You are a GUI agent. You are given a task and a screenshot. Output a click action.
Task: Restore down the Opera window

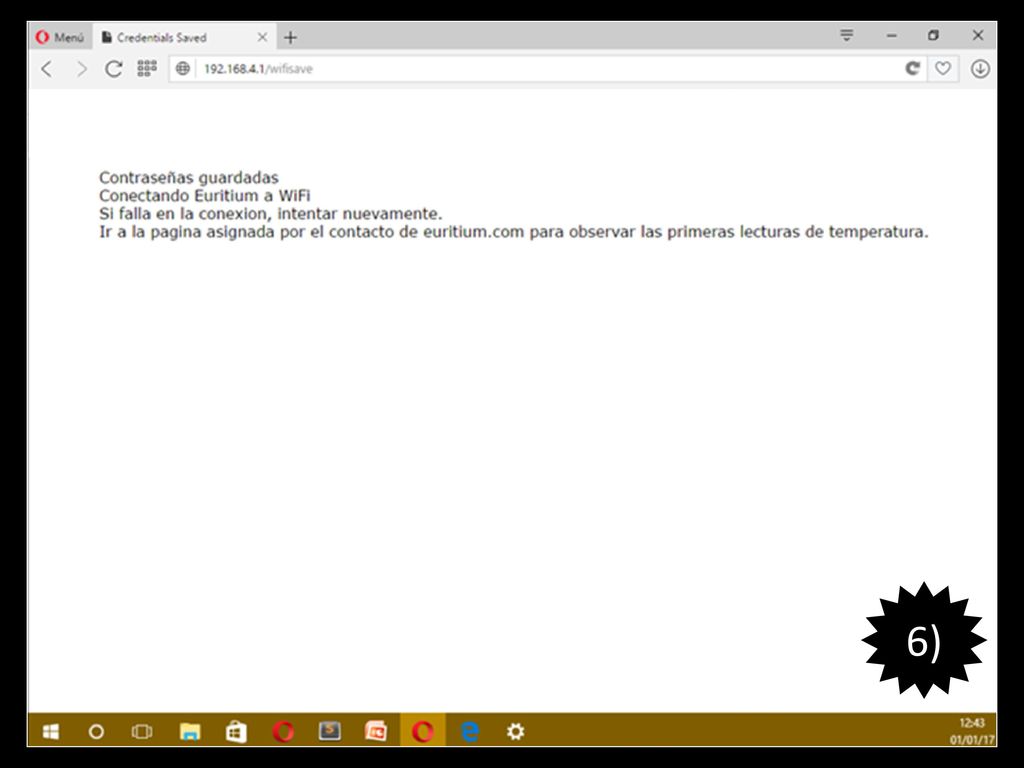(934, 35)
